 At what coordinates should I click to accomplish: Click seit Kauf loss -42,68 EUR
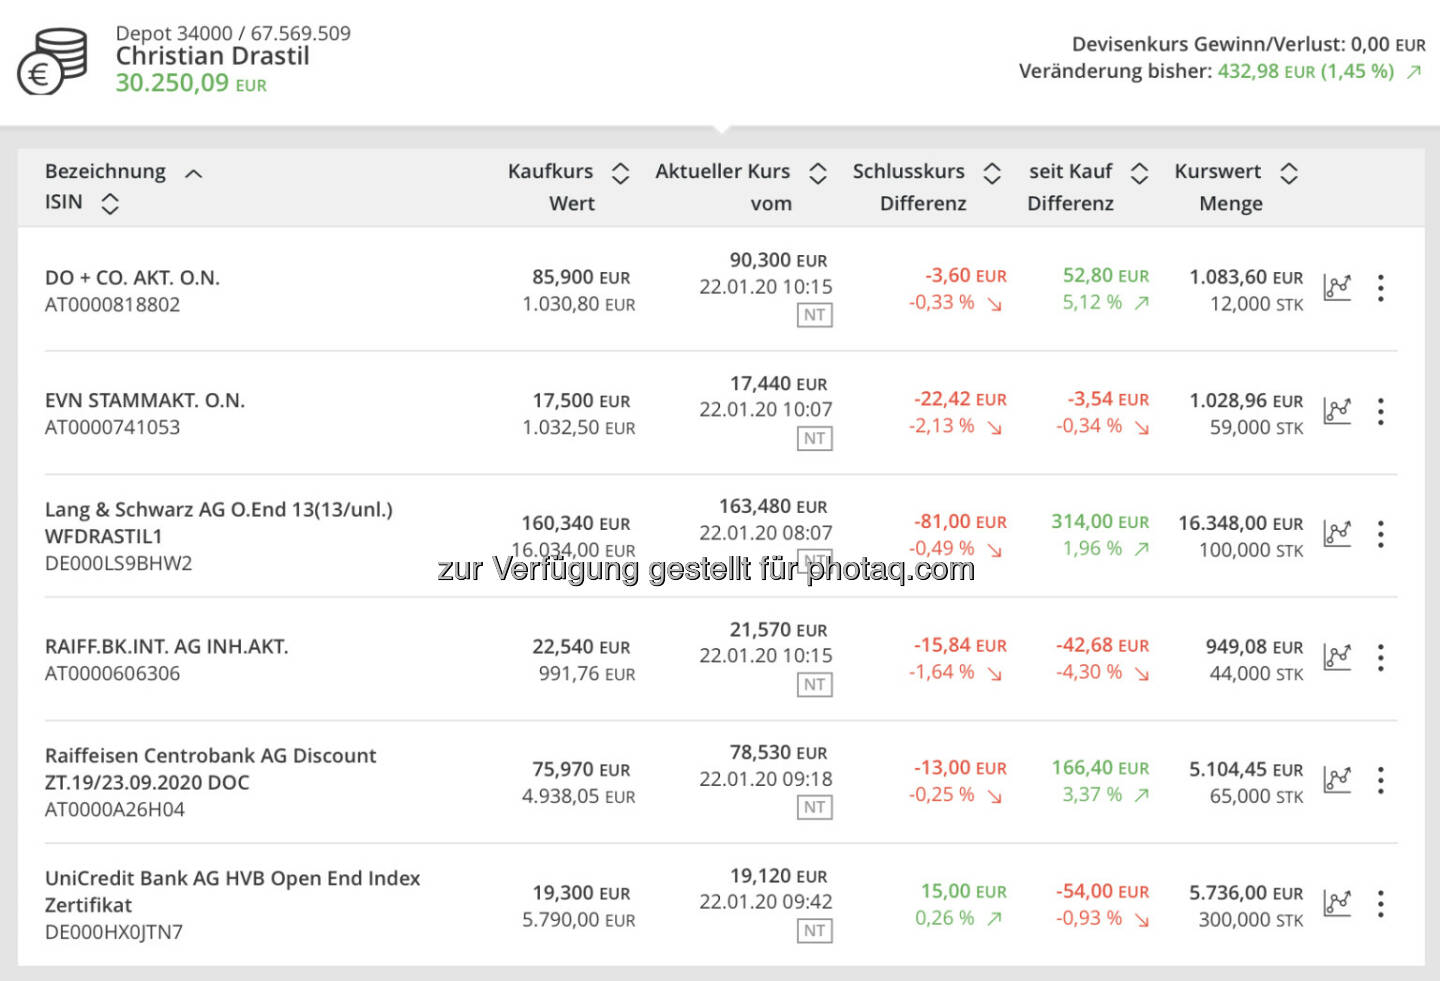coord(1103,645)
